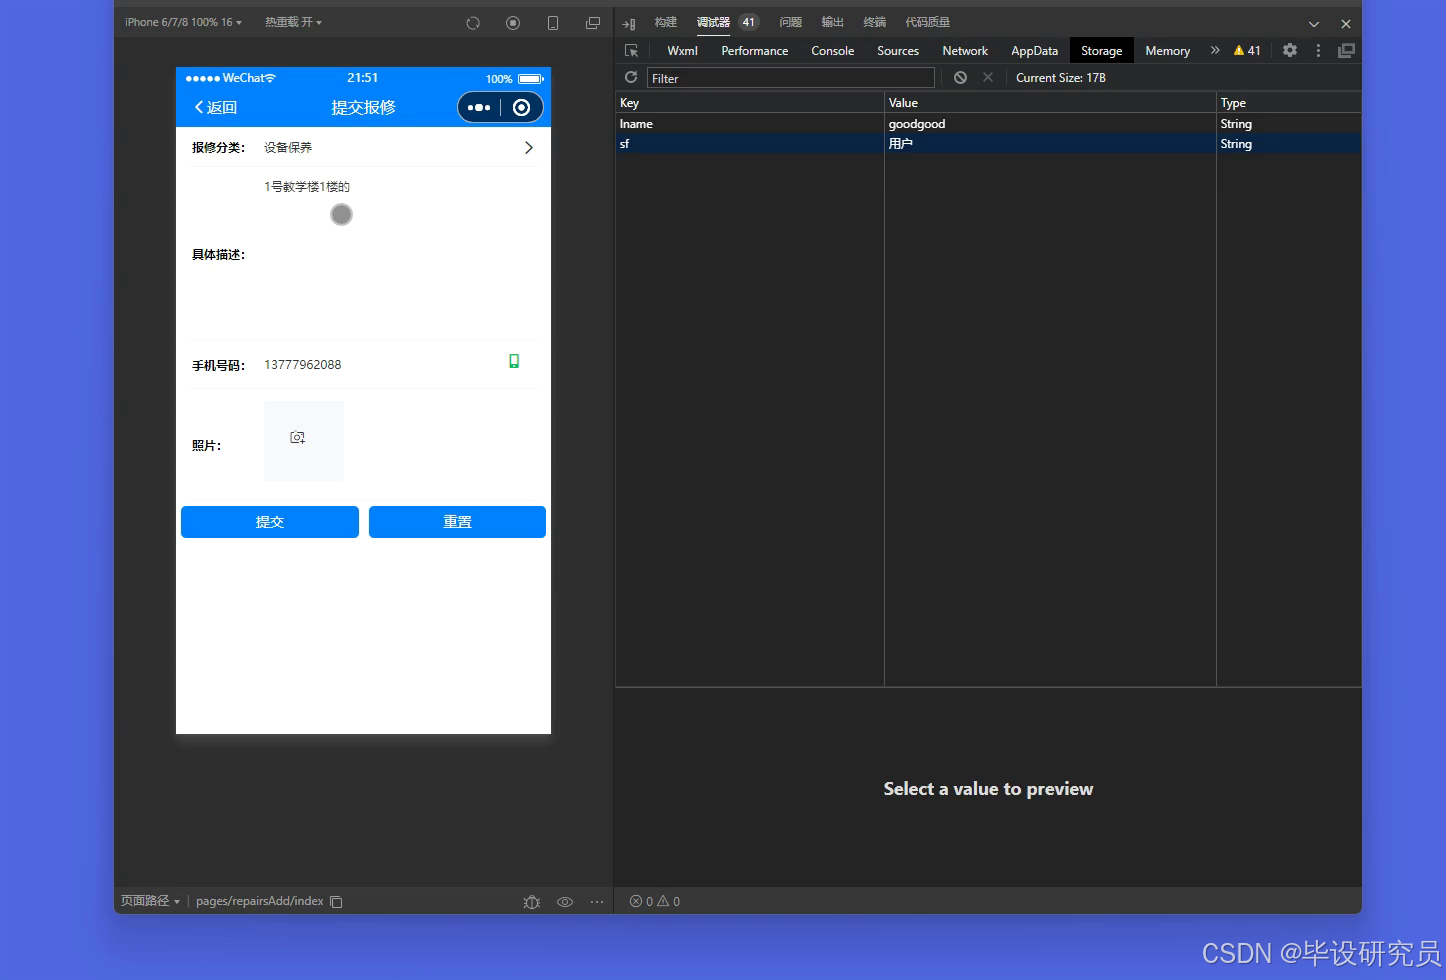Open the Console panel
The height and width of the screenshot is (980, 1446).
tap(833, 50)
